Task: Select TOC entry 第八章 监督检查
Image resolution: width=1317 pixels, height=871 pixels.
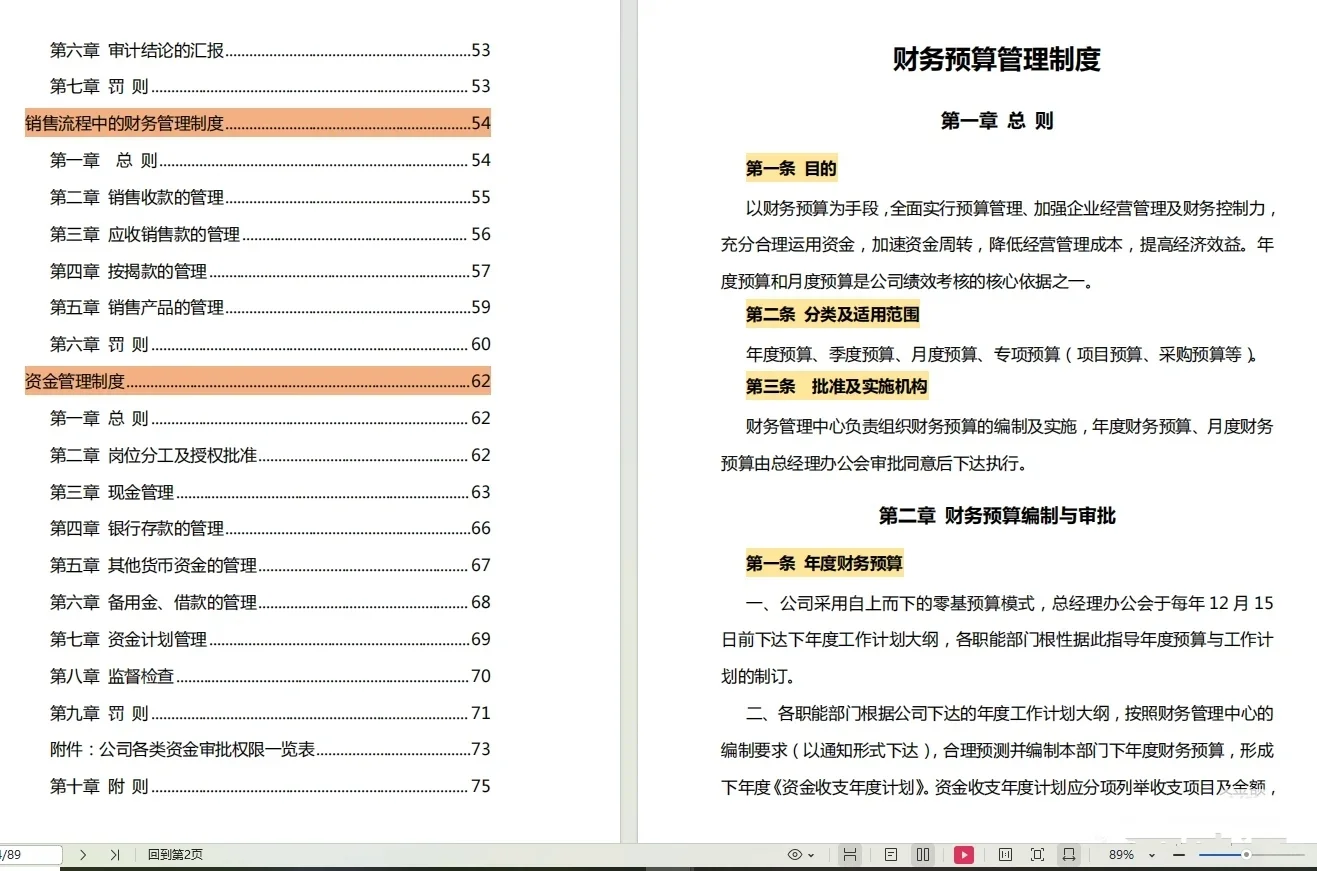Action: [270, 676]
